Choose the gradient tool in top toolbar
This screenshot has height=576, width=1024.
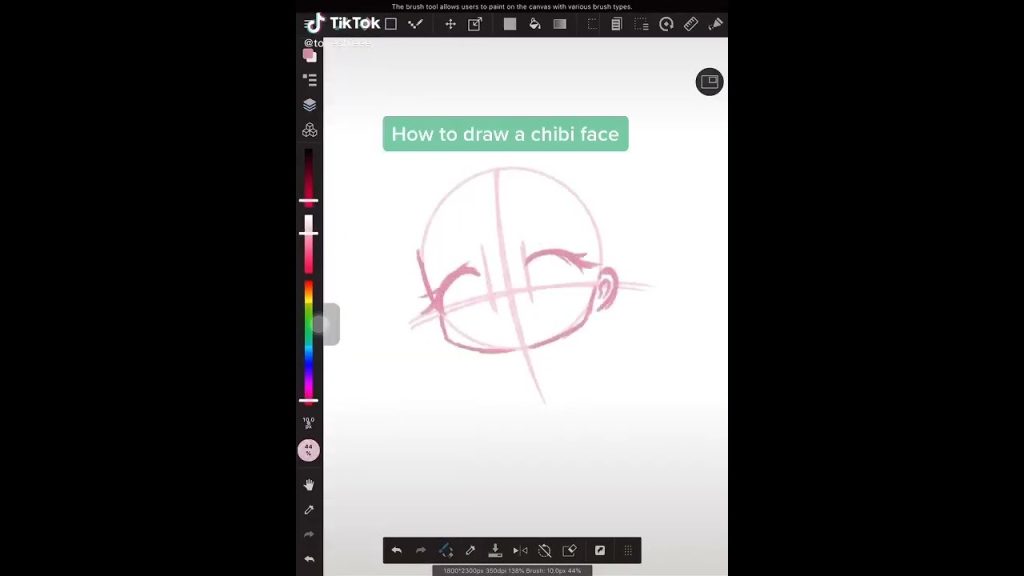click(x=560, y=24)
